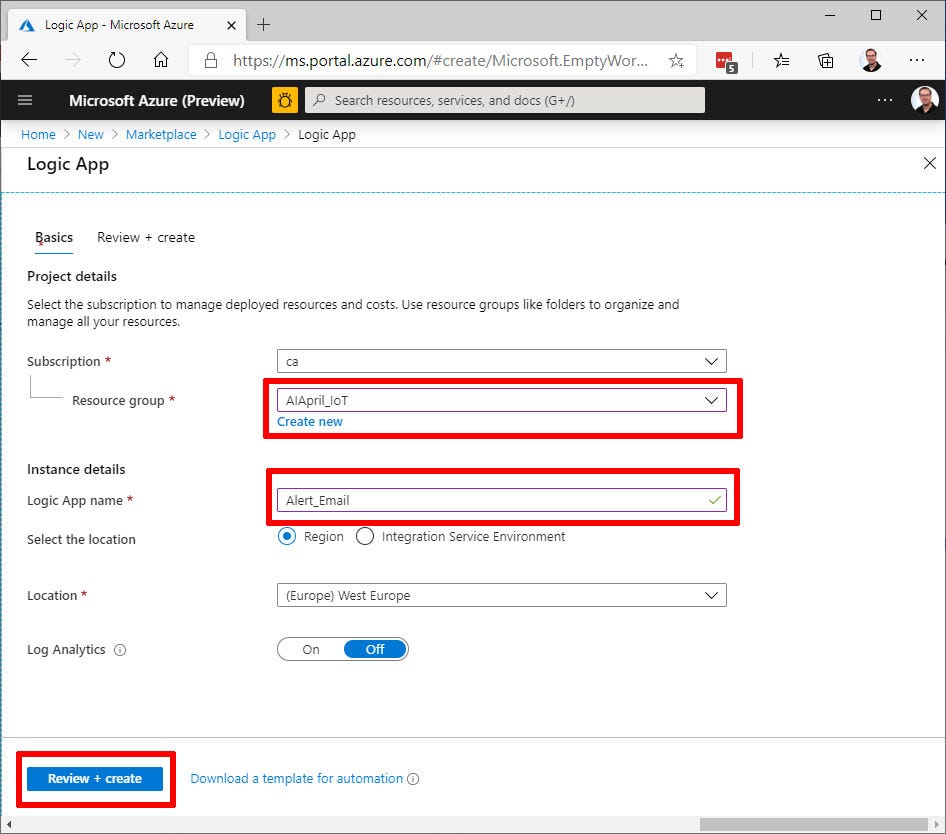
Task: Select Integration Service Environment radio option
Action: click(x=364, y=536)
